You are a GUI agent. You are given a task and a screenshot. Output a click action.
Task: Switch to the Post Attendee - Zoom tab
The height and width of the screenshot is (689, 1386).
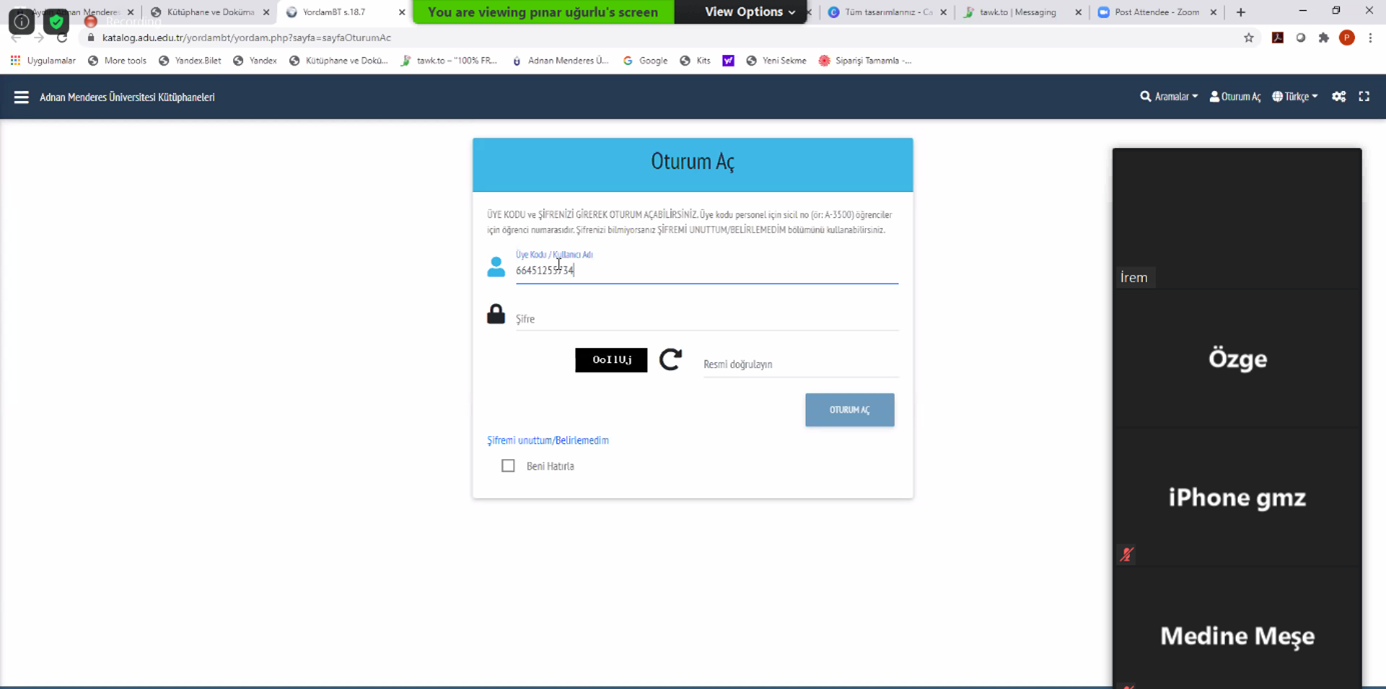click(x=1157, y=12)
